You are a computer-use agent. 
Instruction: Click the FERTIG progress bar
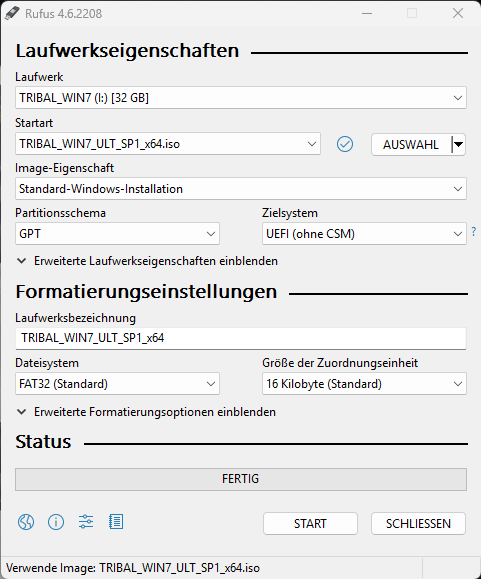pyautogui.click(x=241, y=479)
